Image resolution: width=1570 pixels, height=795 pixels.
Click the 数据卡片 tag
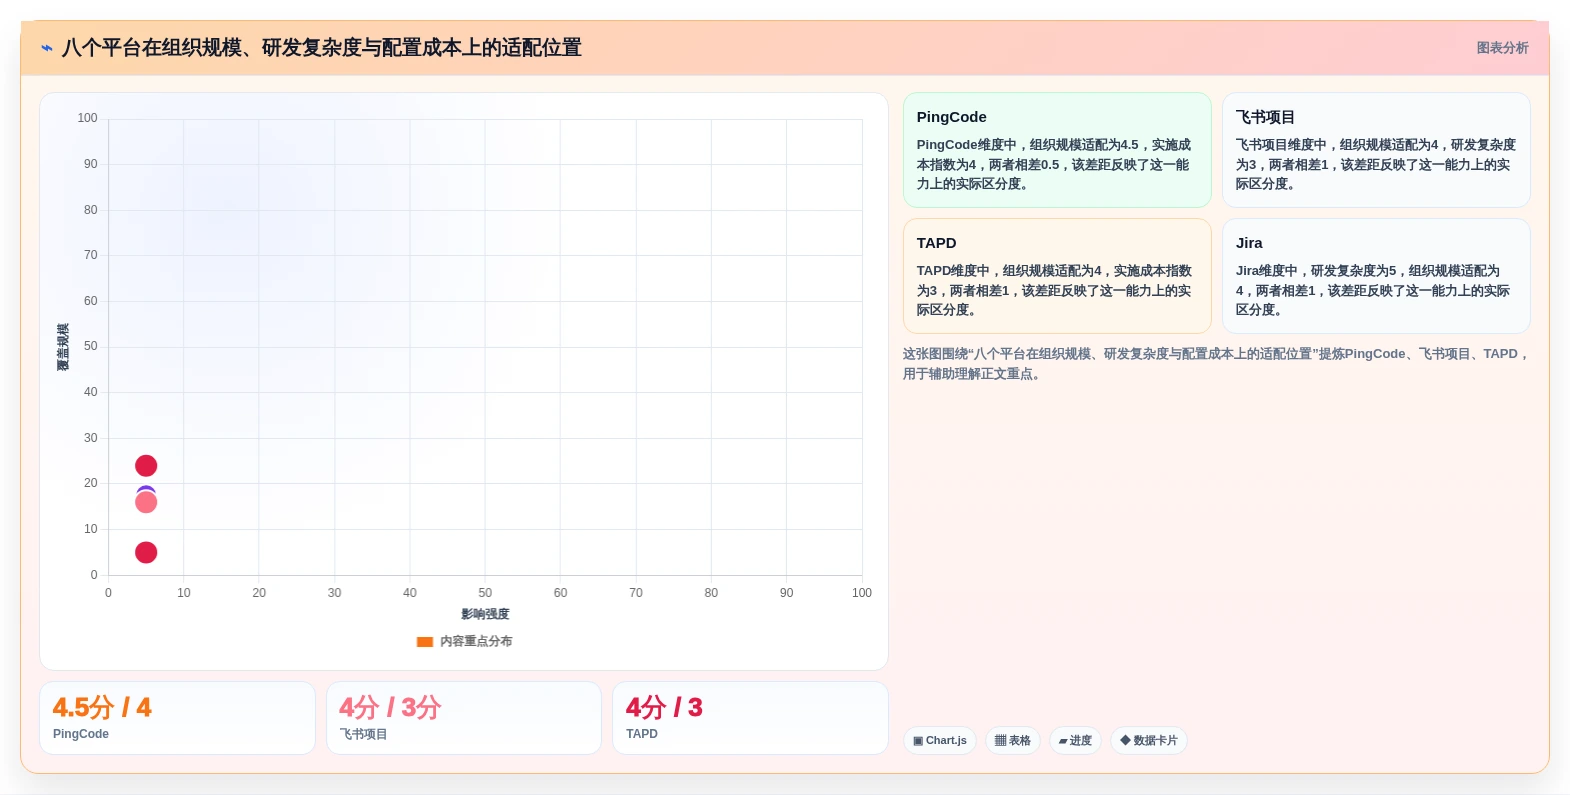click(x=1149, y=741)
